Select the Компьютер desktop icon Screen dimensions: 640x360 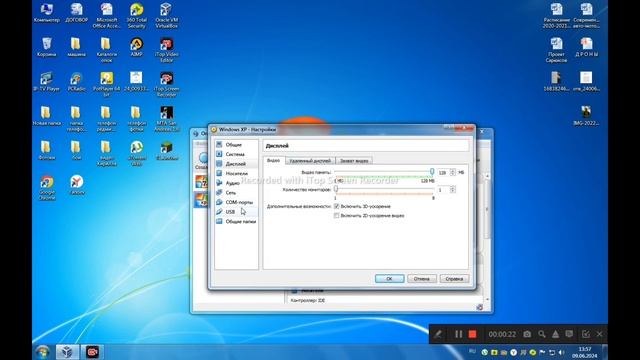click(x=47, y=13)
